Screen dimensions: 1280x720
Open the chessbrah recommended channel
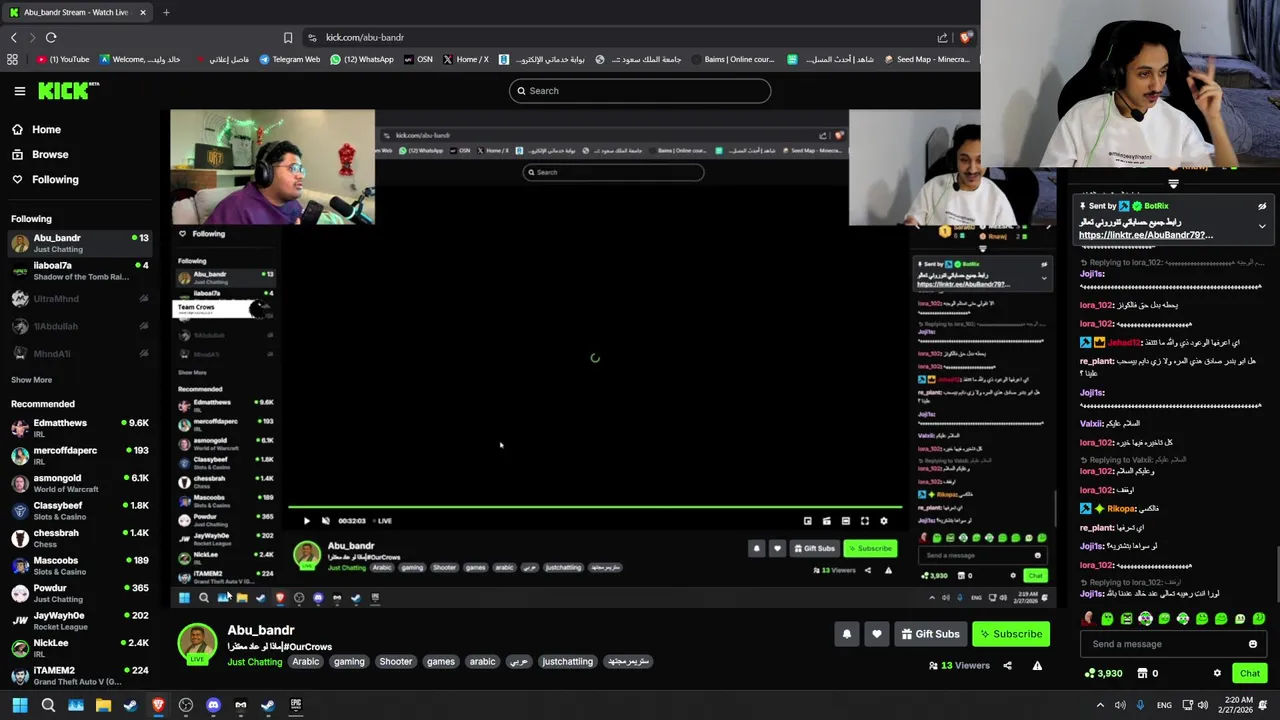pyautogui.click(x=80, y=538)
